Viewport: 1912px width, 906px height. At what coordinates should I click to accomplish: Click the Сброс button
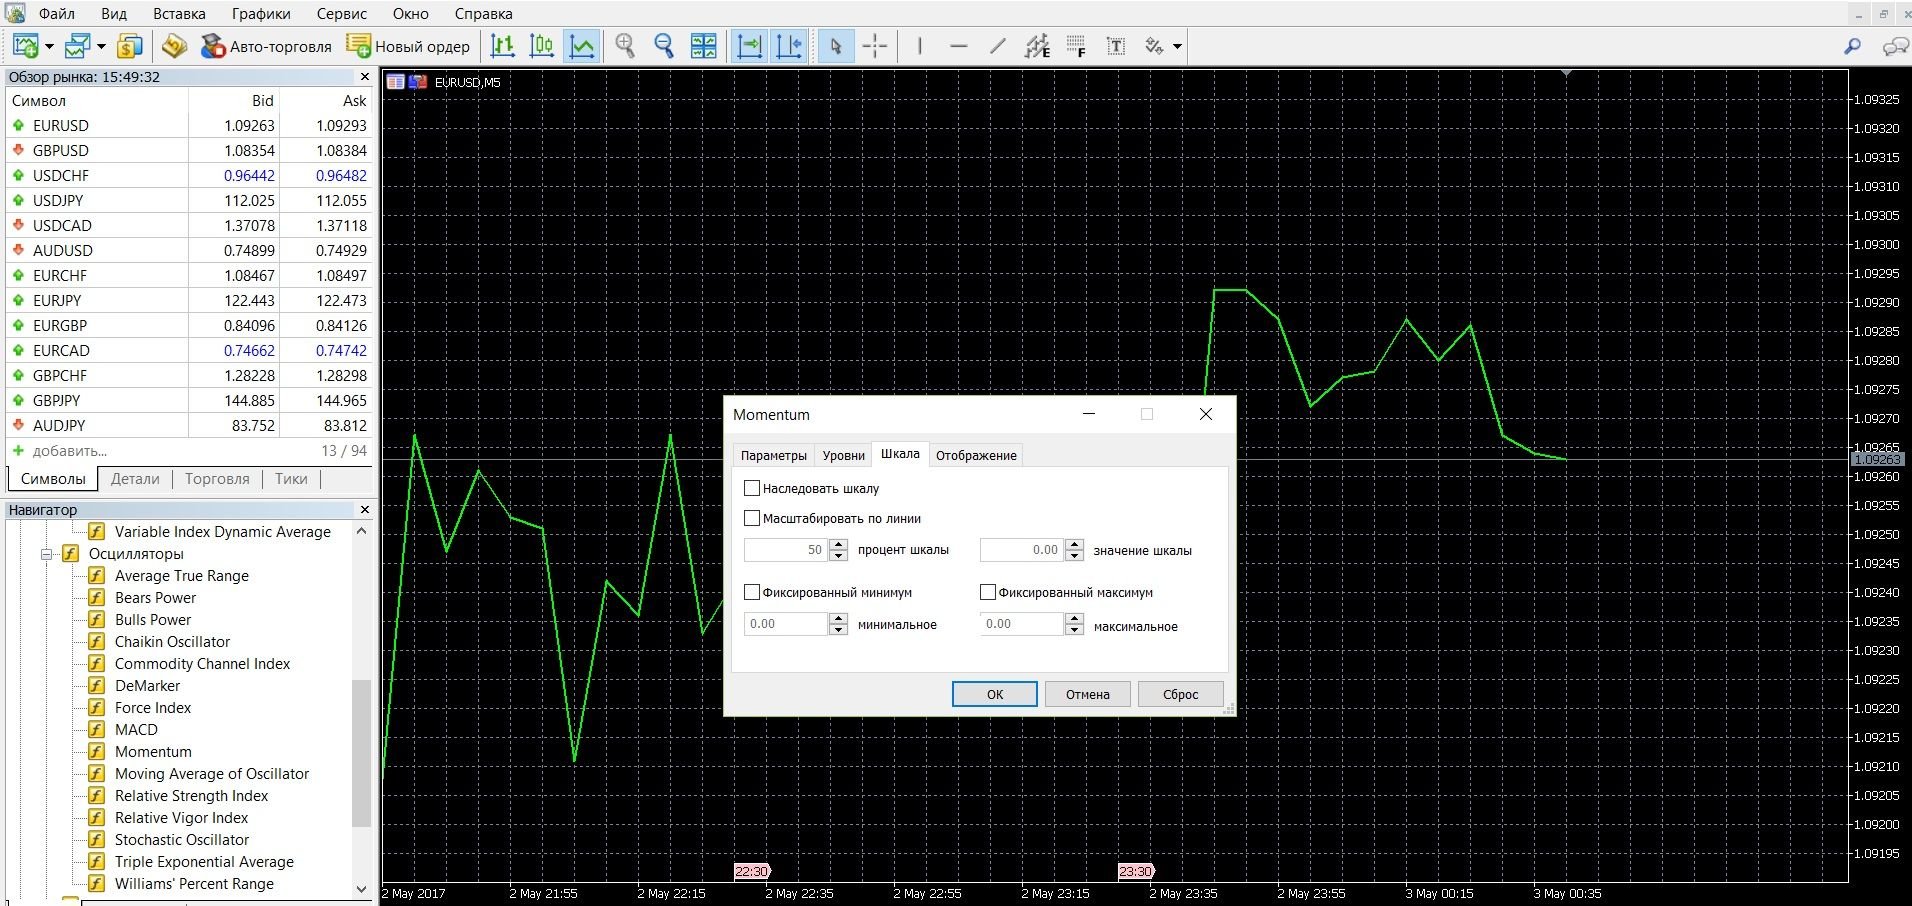1181,694
